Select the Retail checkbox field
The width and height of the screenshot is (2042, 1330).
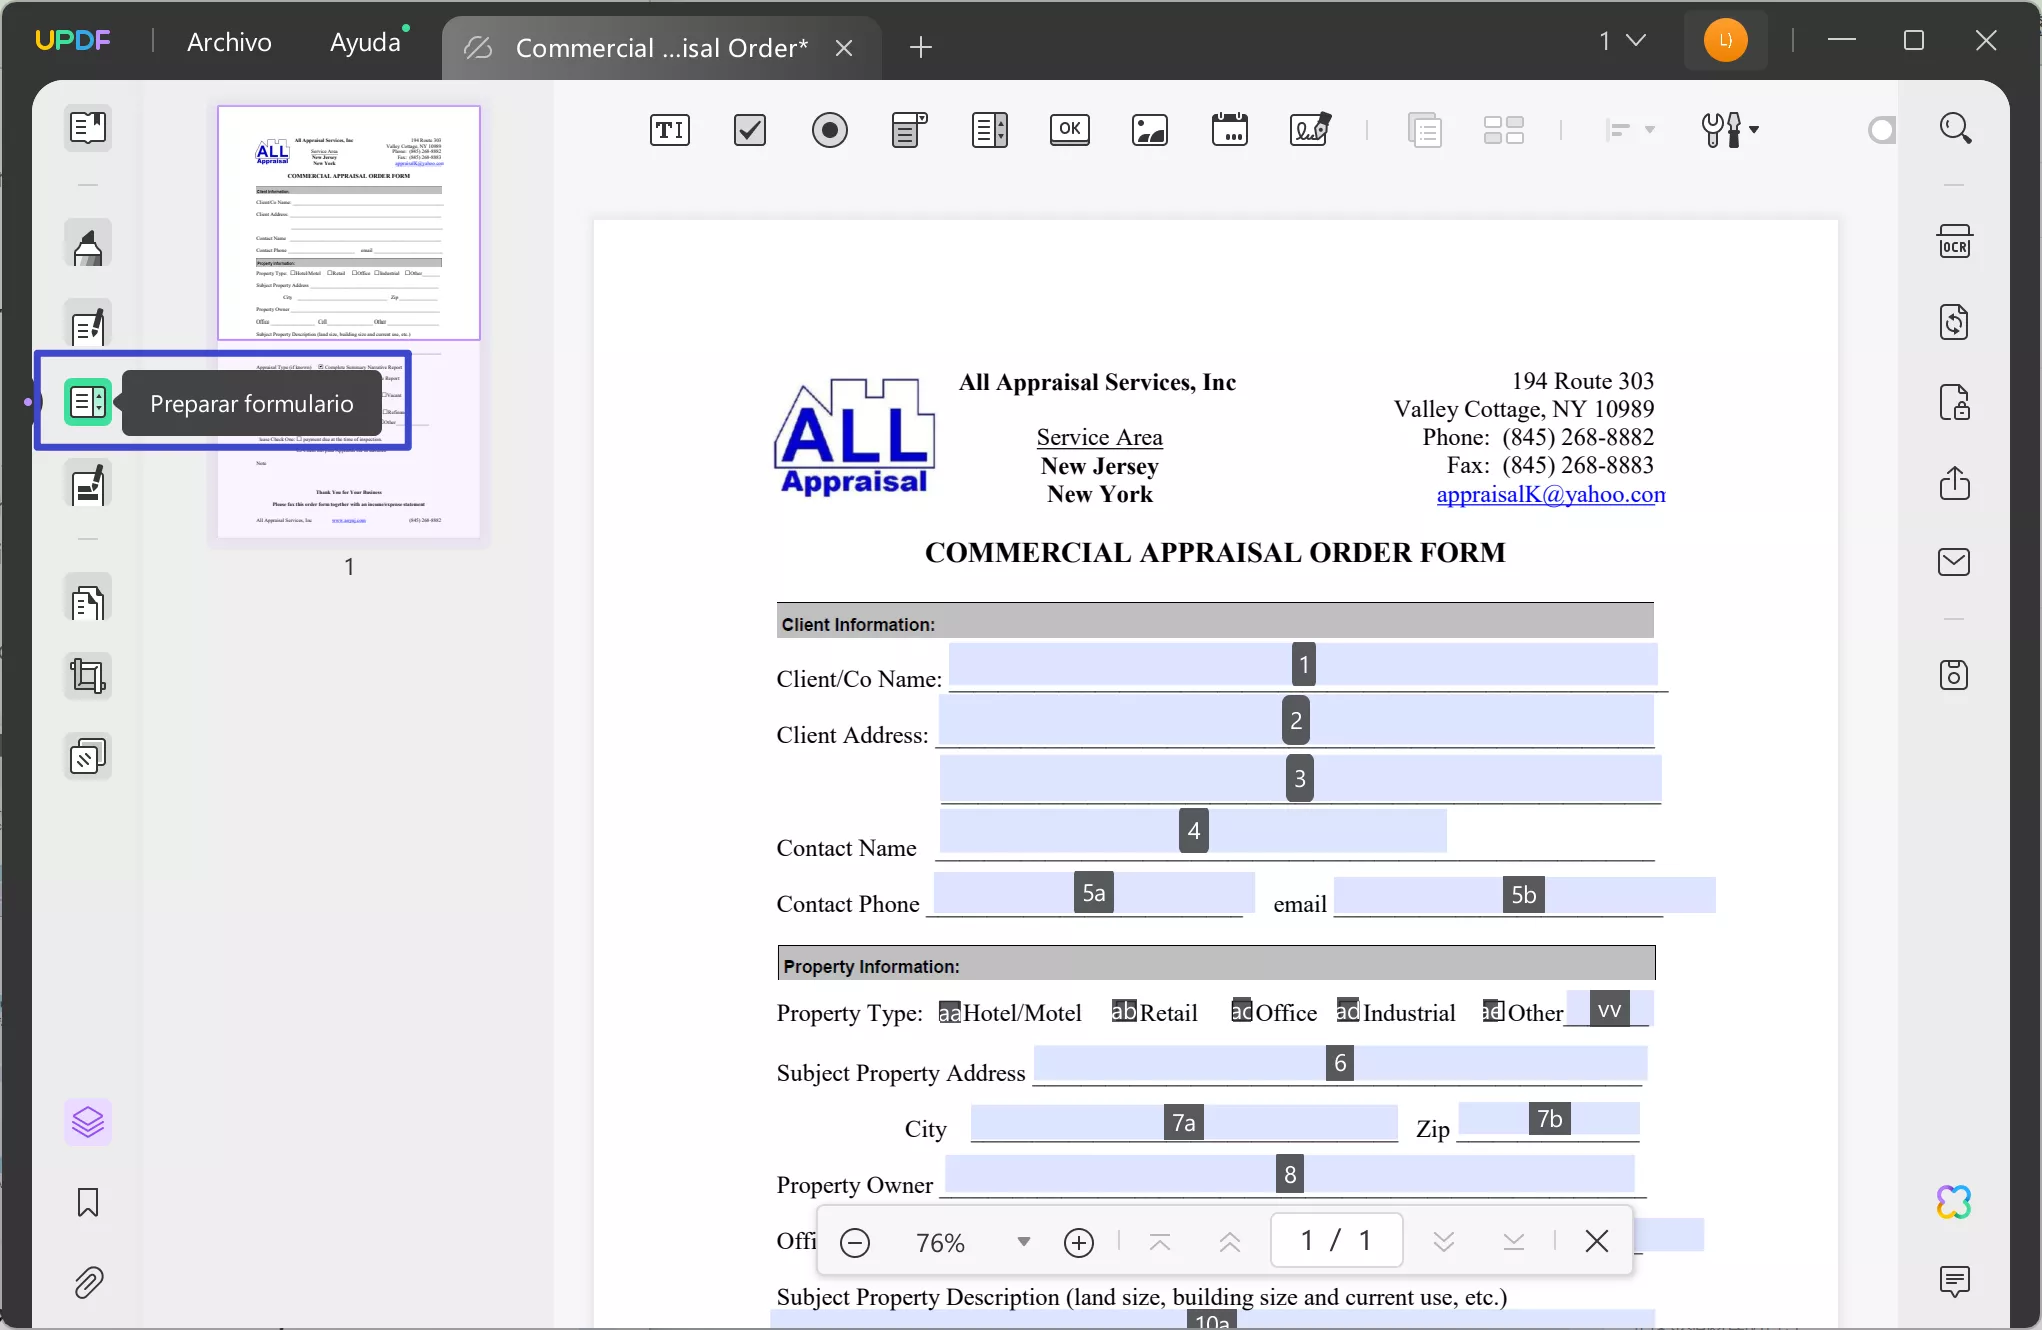(x=1123, y=1011)
